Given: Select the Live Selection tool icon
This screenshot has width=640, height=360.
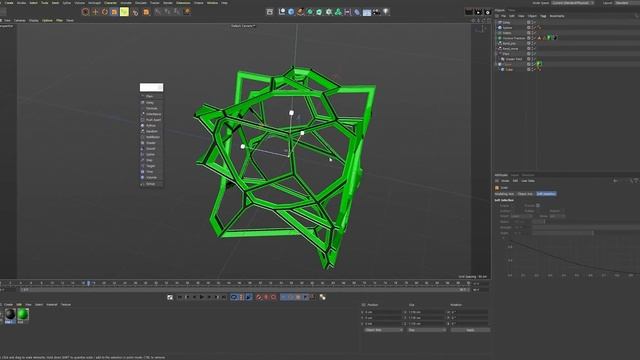Looking at the screenshot, I should pyautogui.click(x=85, y=12).
